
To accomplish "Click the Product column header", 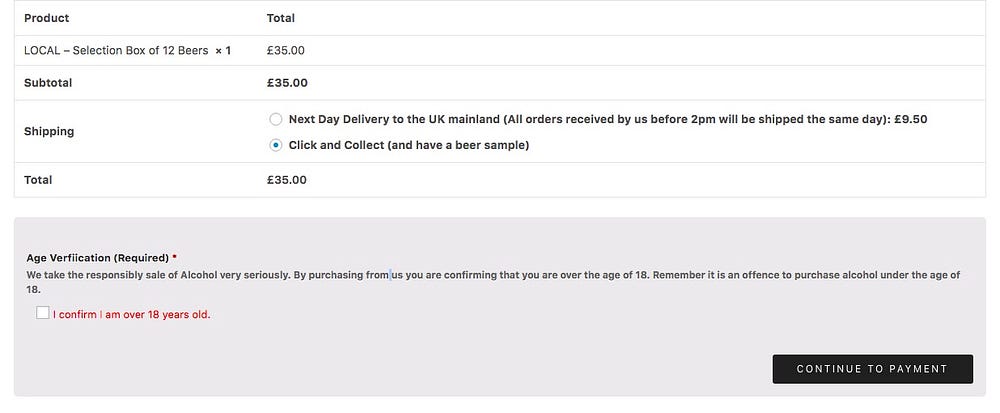I will click(46, 18).
